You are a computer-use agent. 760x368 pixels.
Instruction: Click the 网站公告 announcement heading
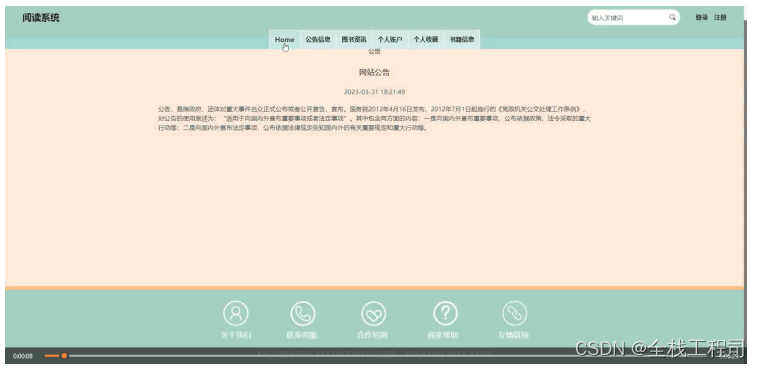pos(374,73)
